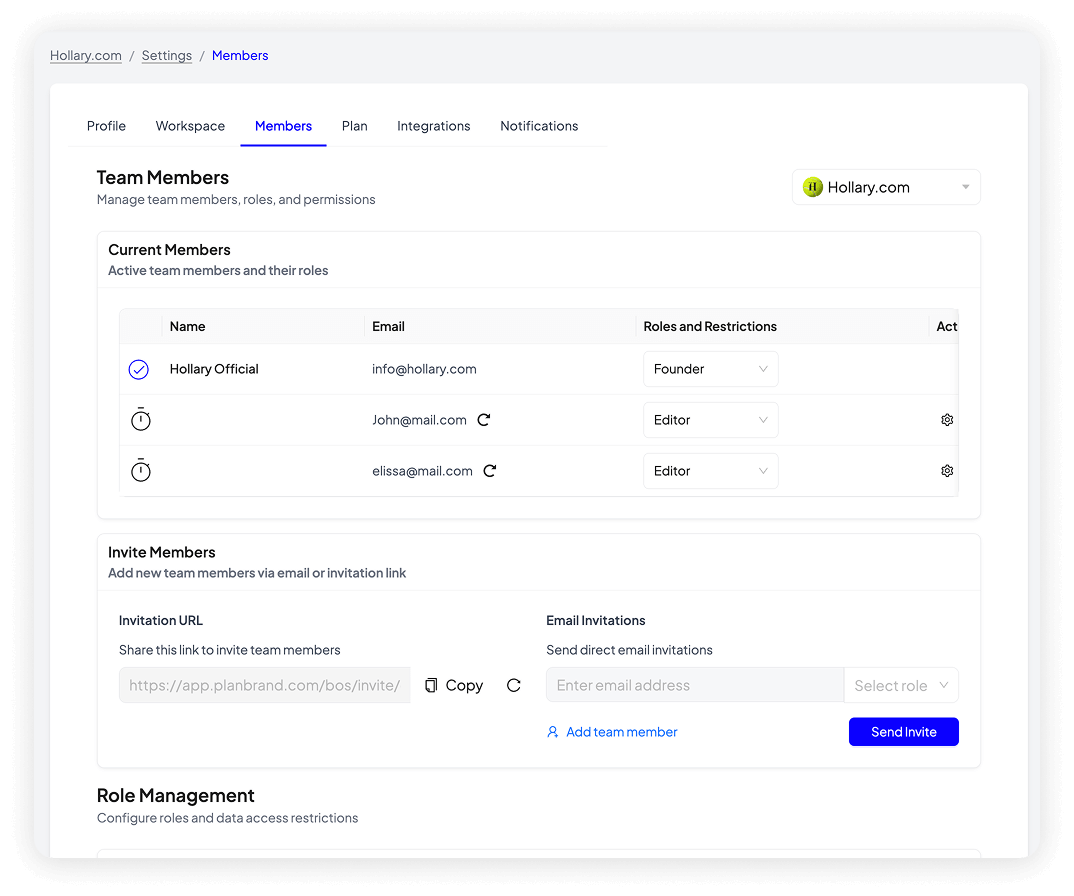Switch to the Integrations tab
This screenshot has width=1074, height=896.
433,126
